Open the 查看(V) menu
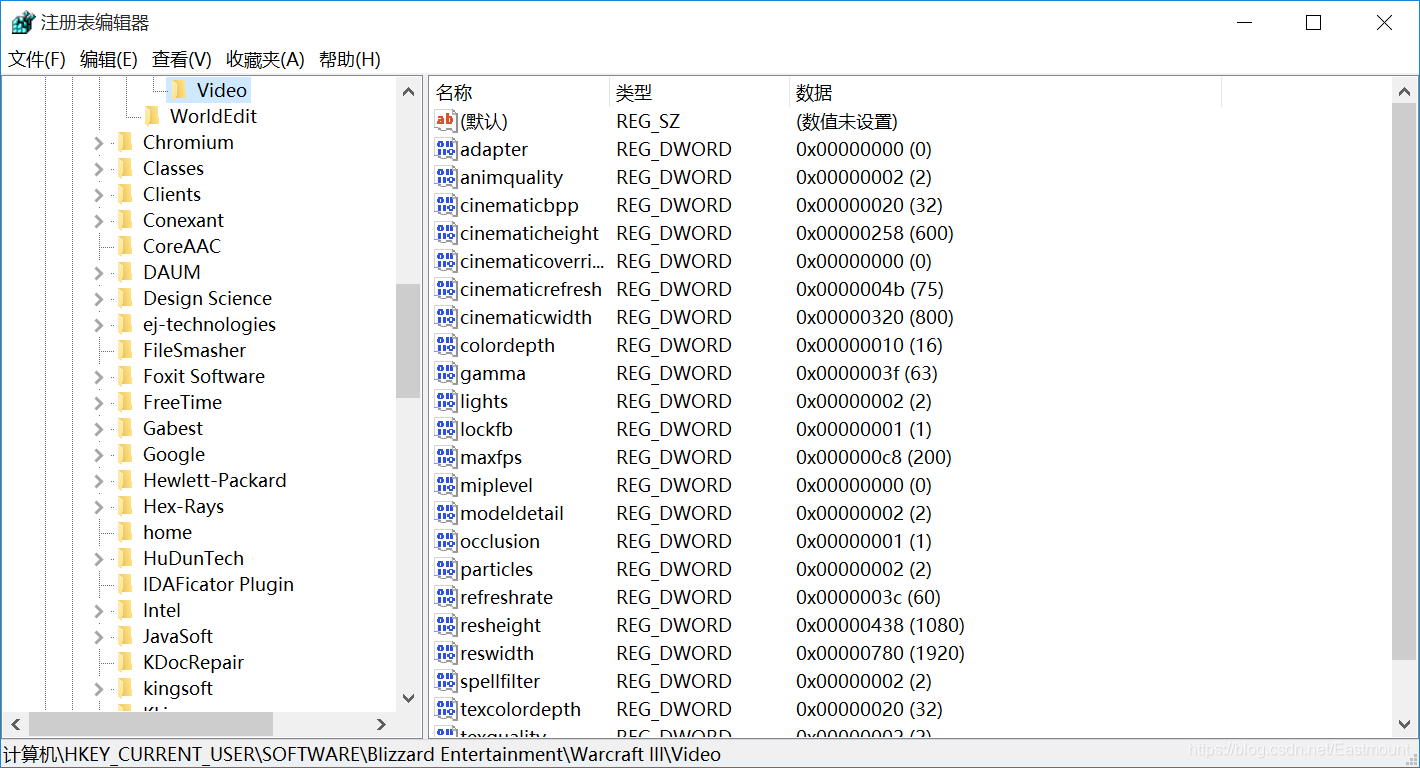Viewport: 1420px width, 768px height. 182,59
